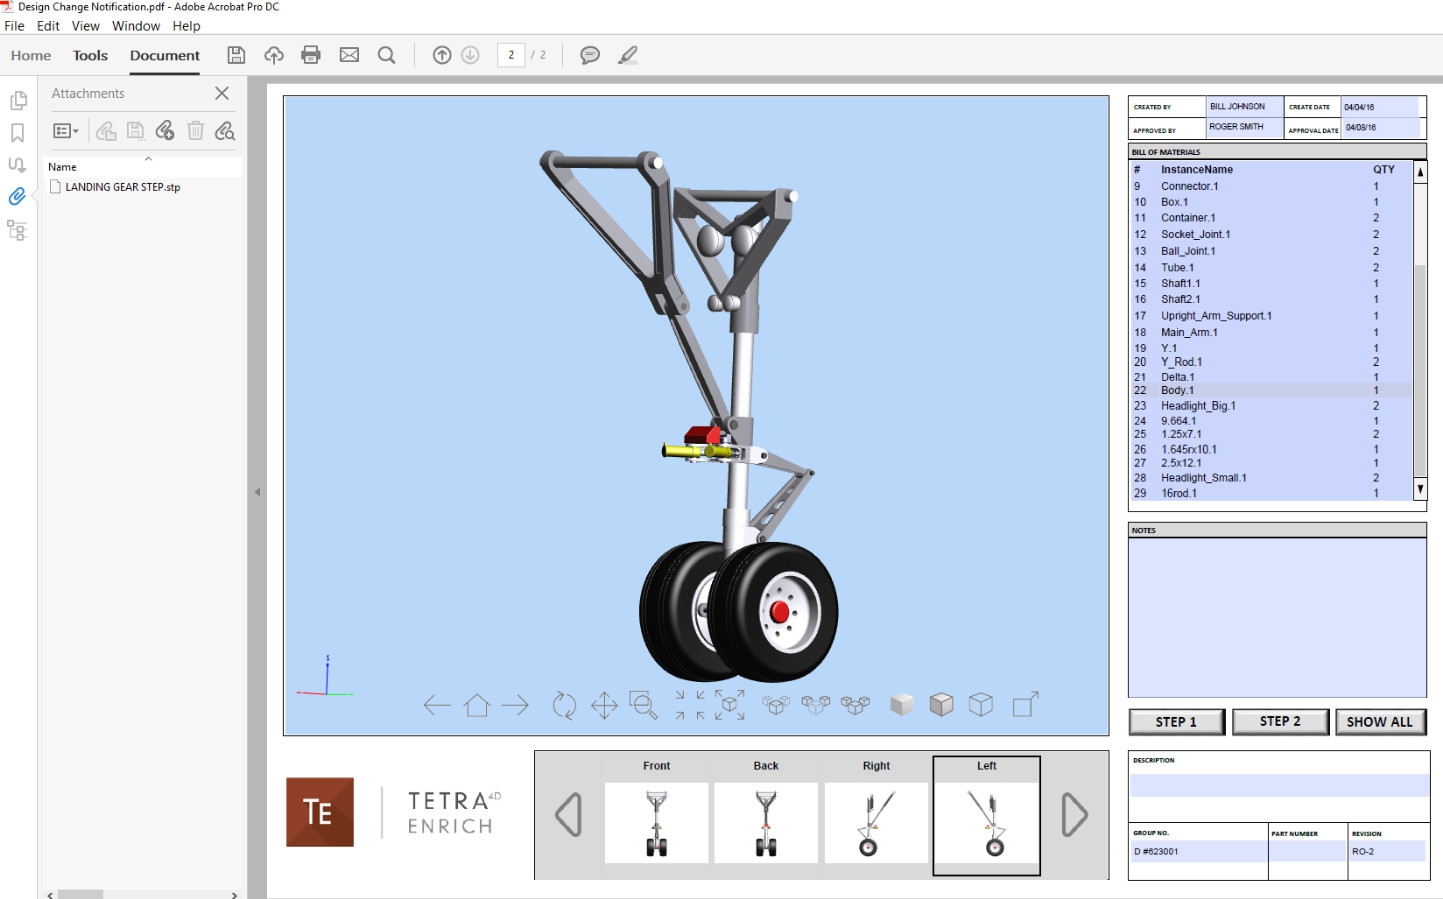This screenshot has height=899, width=1443.
Task: Select the 3D zoom tool
Action: tap(643, 705)
